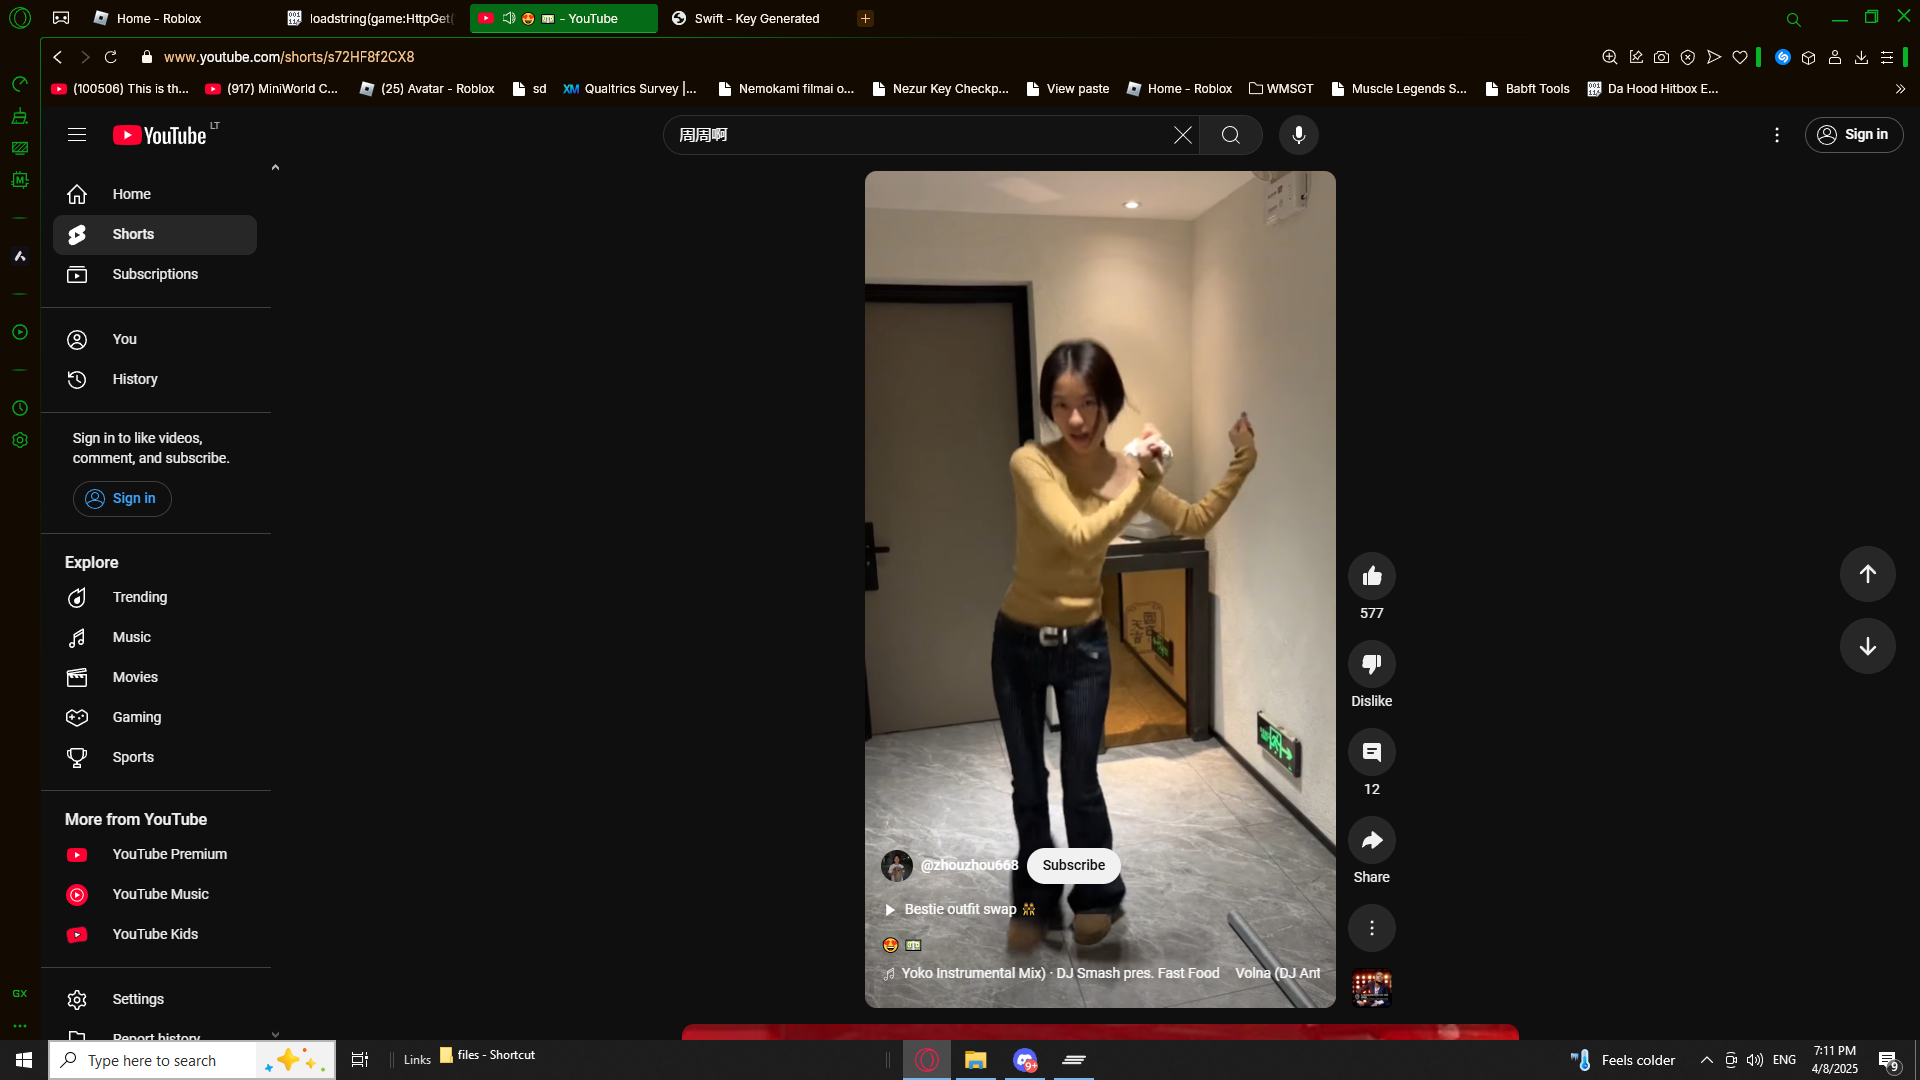Open File Explorer from the taskbar

[x=975, y=1060]
